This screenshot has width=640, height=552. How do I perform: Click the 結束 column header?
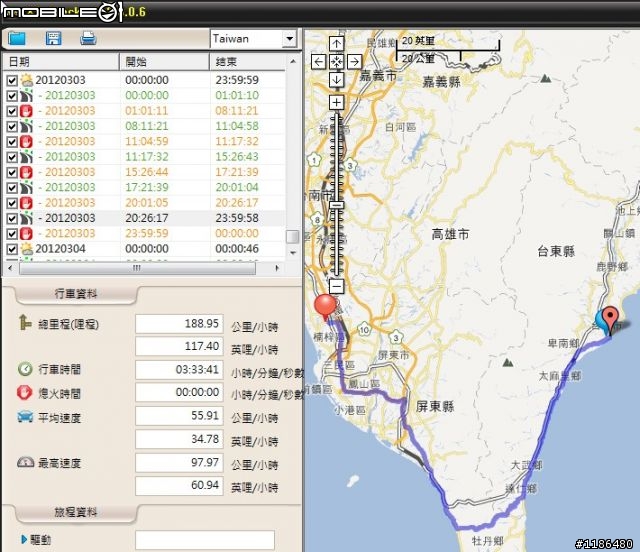(x=247, y=62)
